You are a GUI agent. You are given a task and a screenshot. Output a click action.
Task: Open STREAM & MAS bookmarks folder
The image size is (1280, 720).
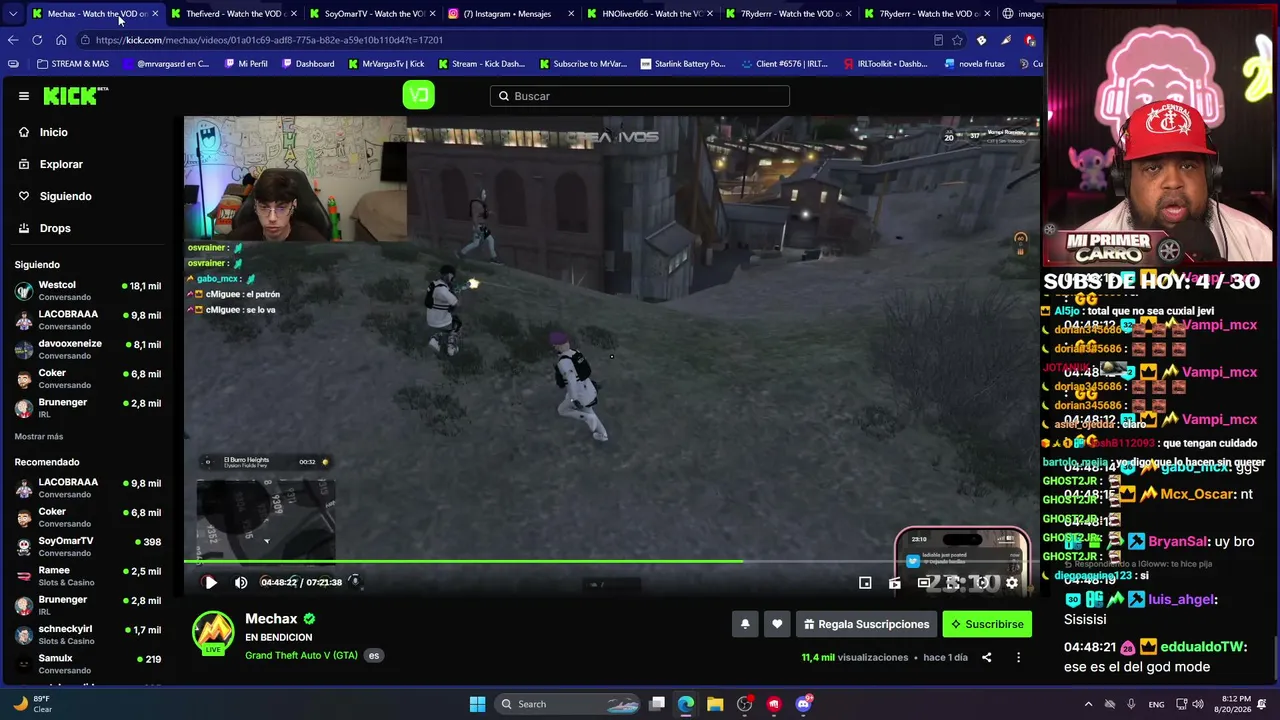click(73, 64)
